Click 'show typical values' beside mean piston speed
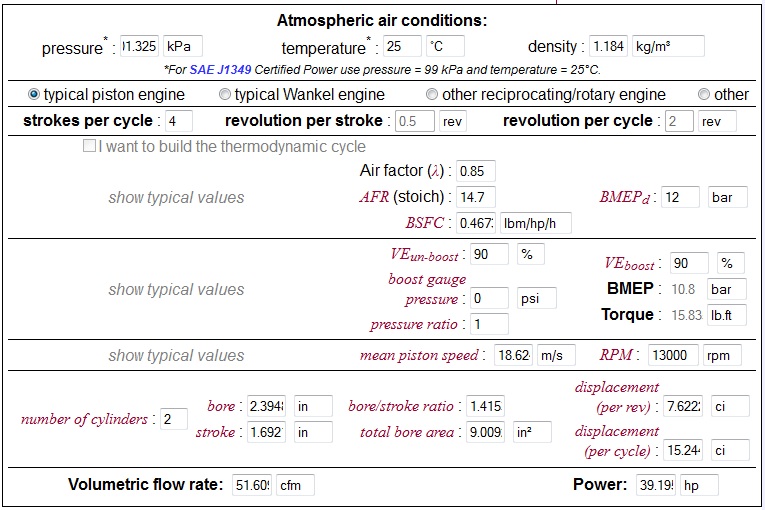765x510 pixels. [x=176, y=355]
